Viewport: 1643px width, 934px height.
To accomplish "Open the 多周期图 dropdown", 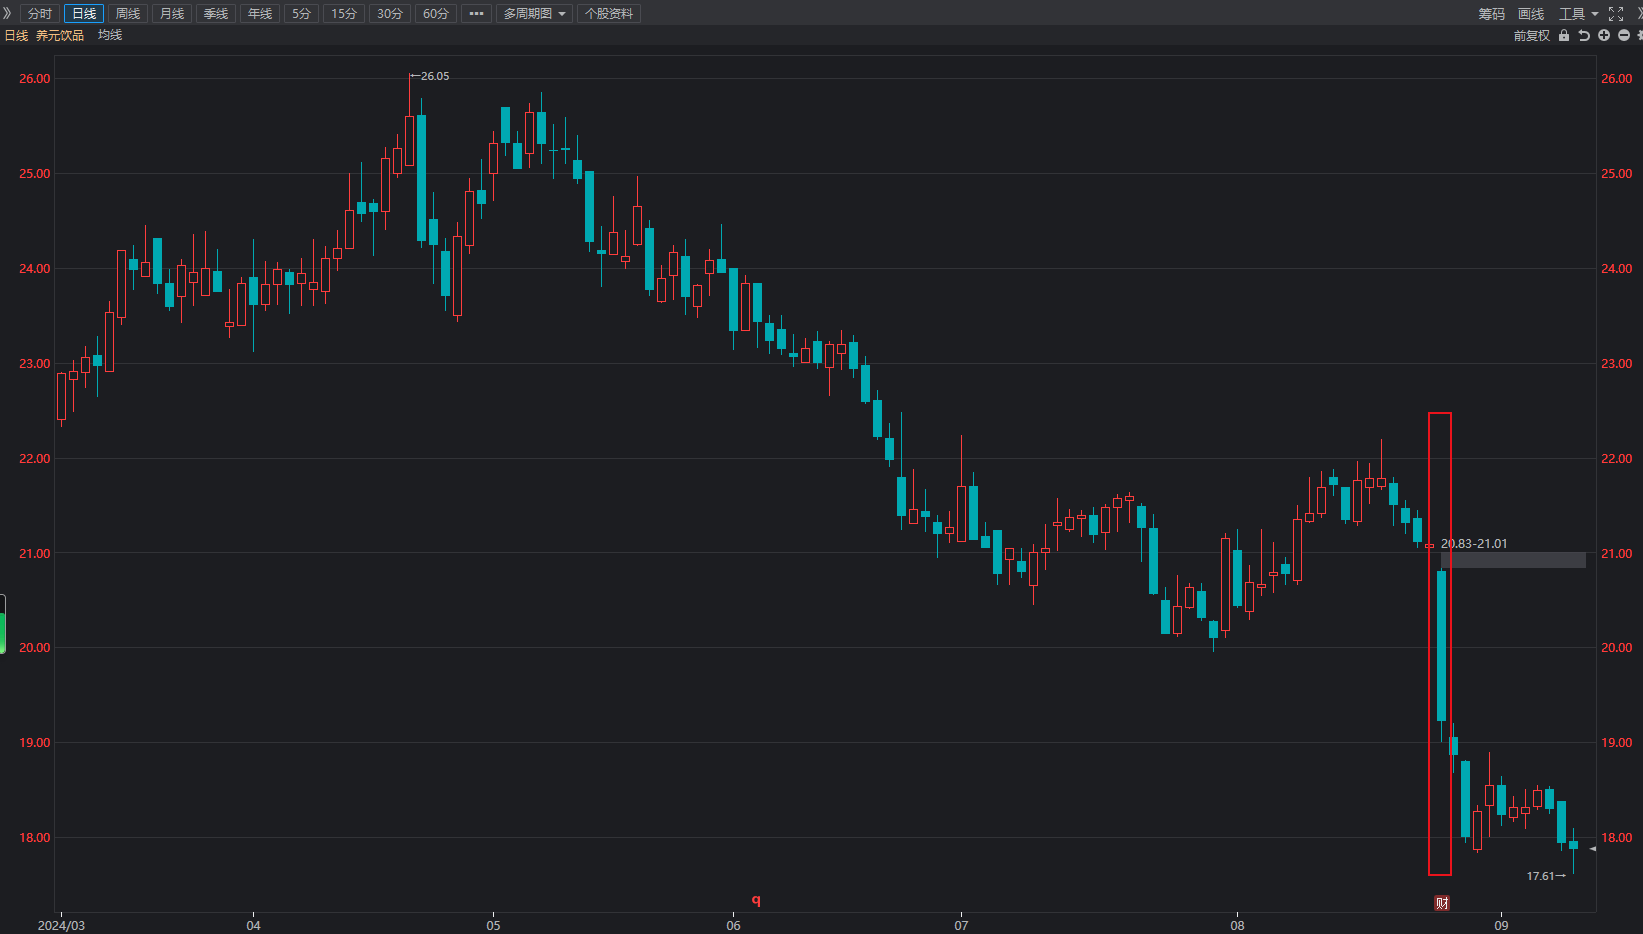I will pos(534,13).
